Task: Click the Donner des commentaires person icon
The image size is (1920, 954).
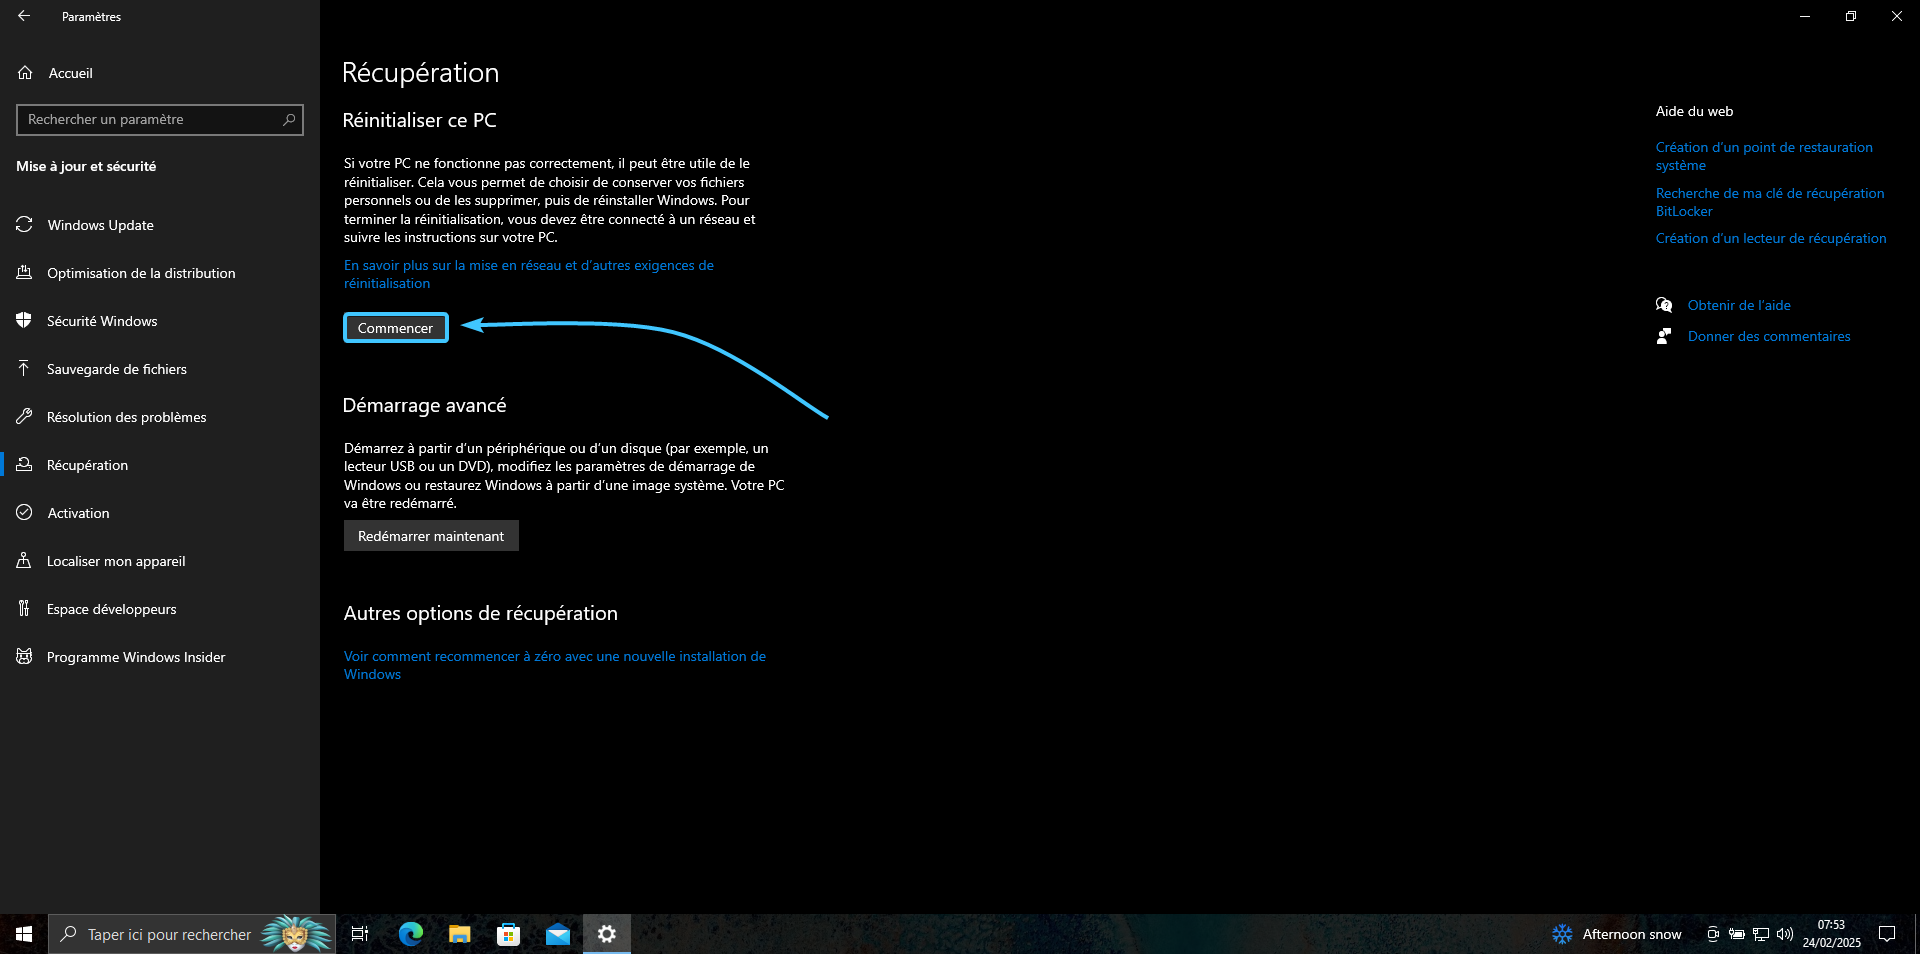Action: click(x=1664, y=336)
